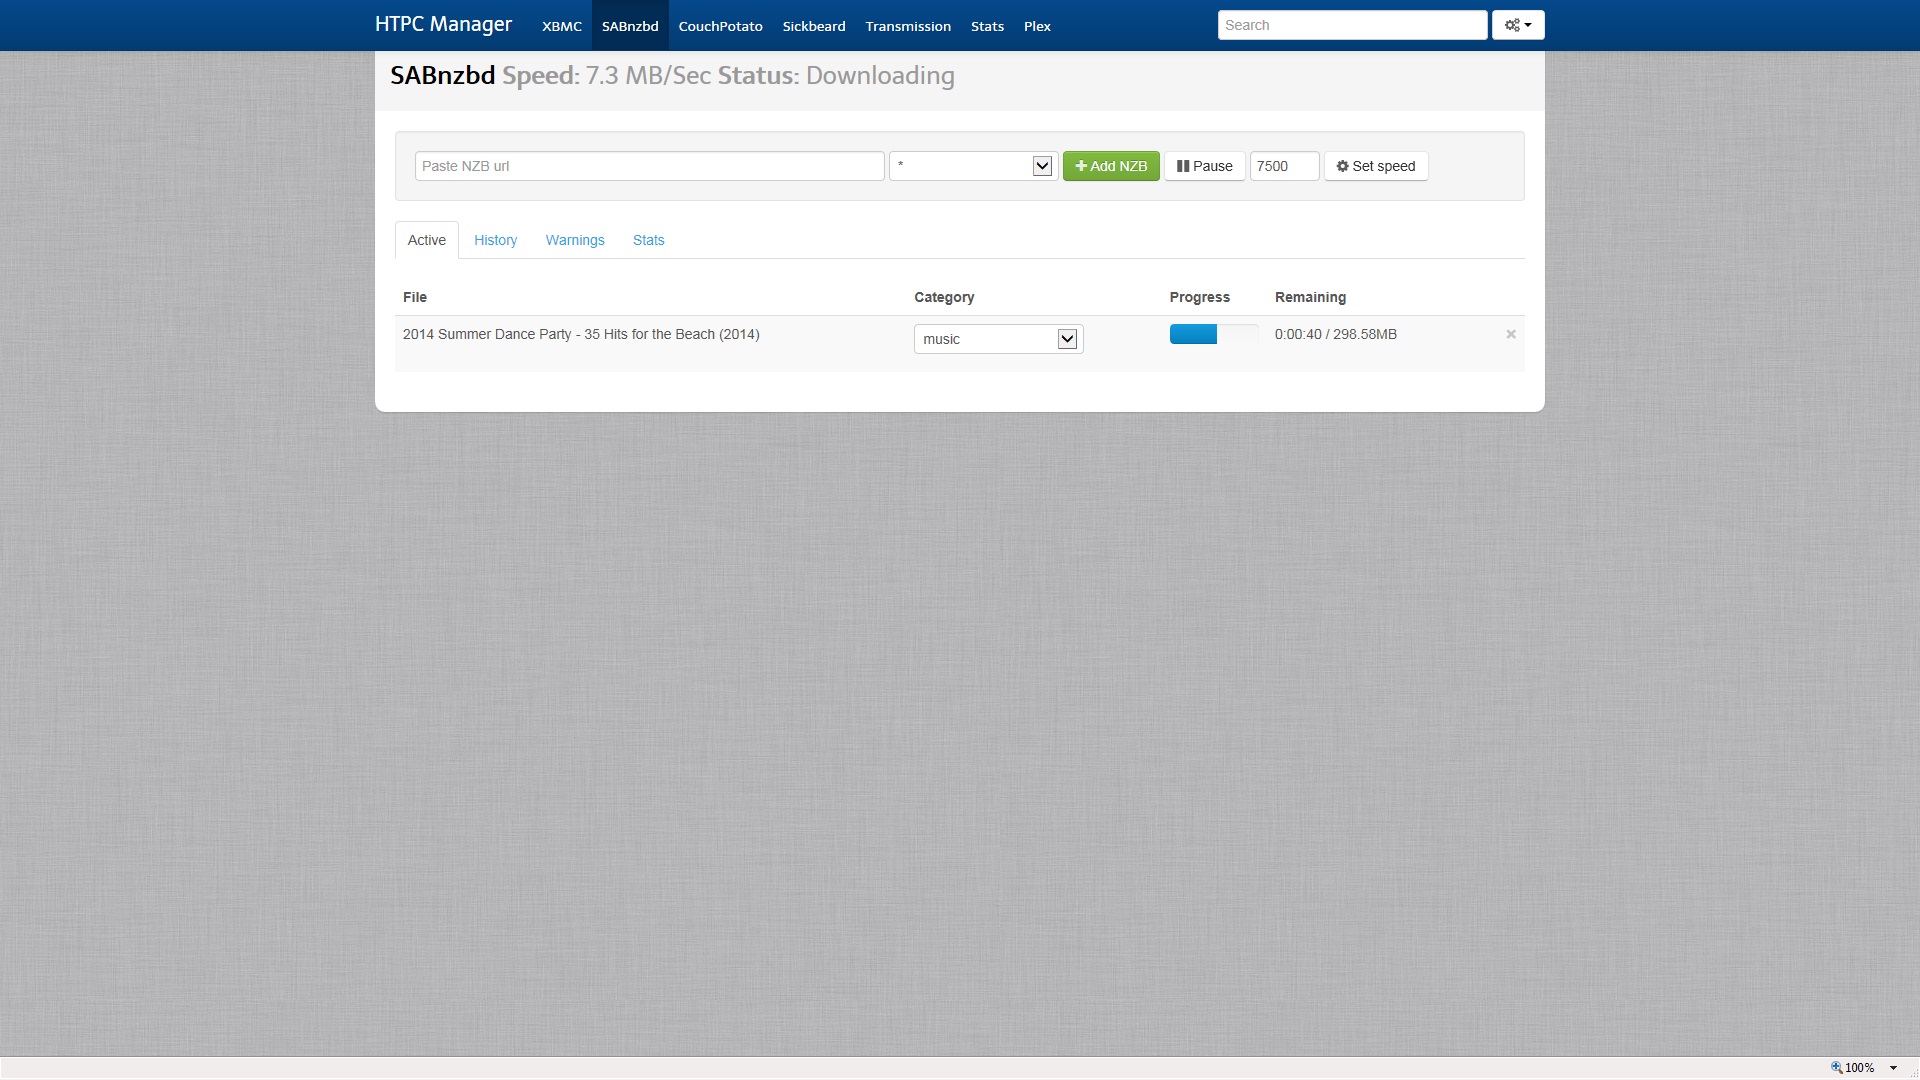Image resolution: width=1920 pixels, height=1080 pixels.
Task: Switch to the Warnings tab
Action: [575, 240]
